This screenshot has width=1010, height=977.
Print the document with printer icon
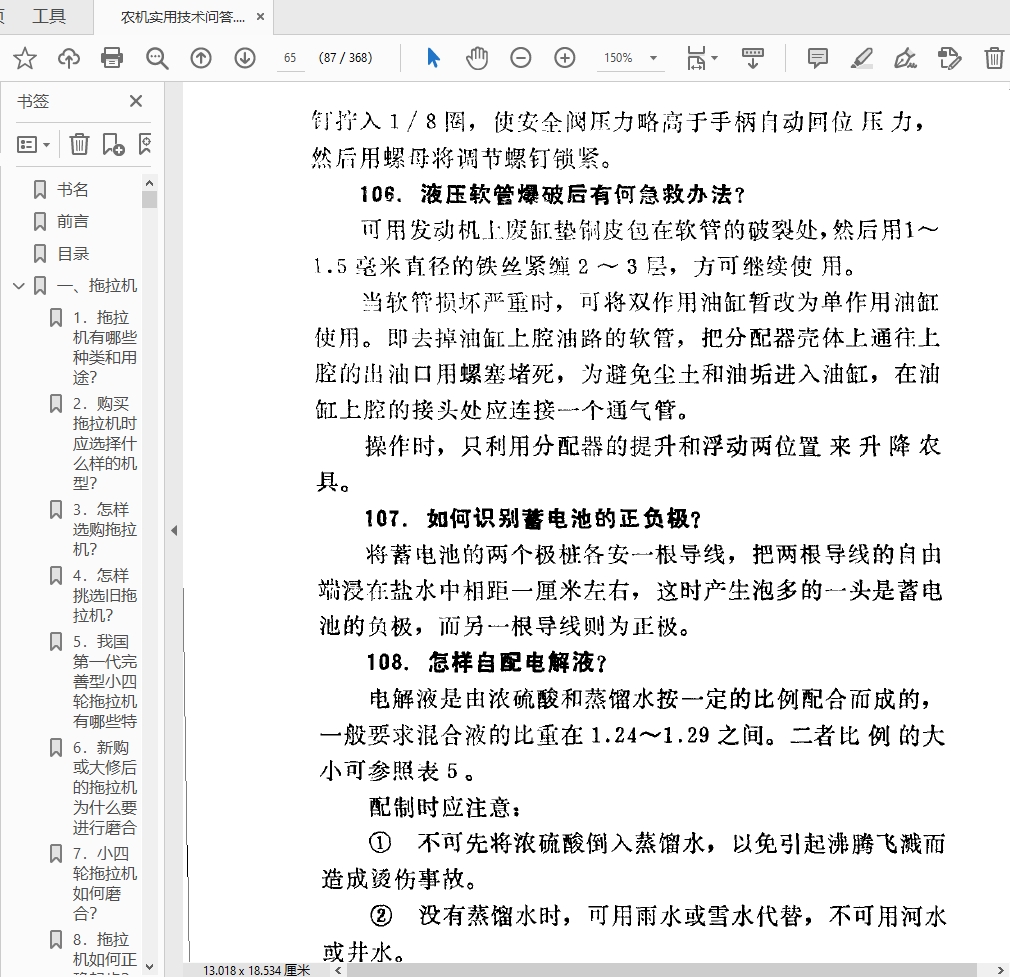click(113, 58)
